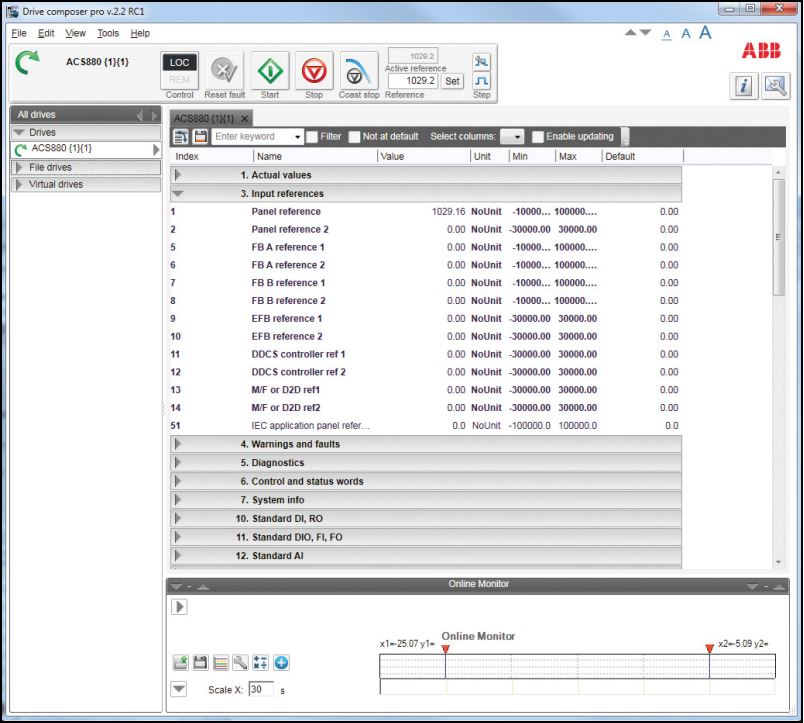The image size is (804, 723).
Task: Click the Online Monitor save floppy icon
Action: [200, 662]
